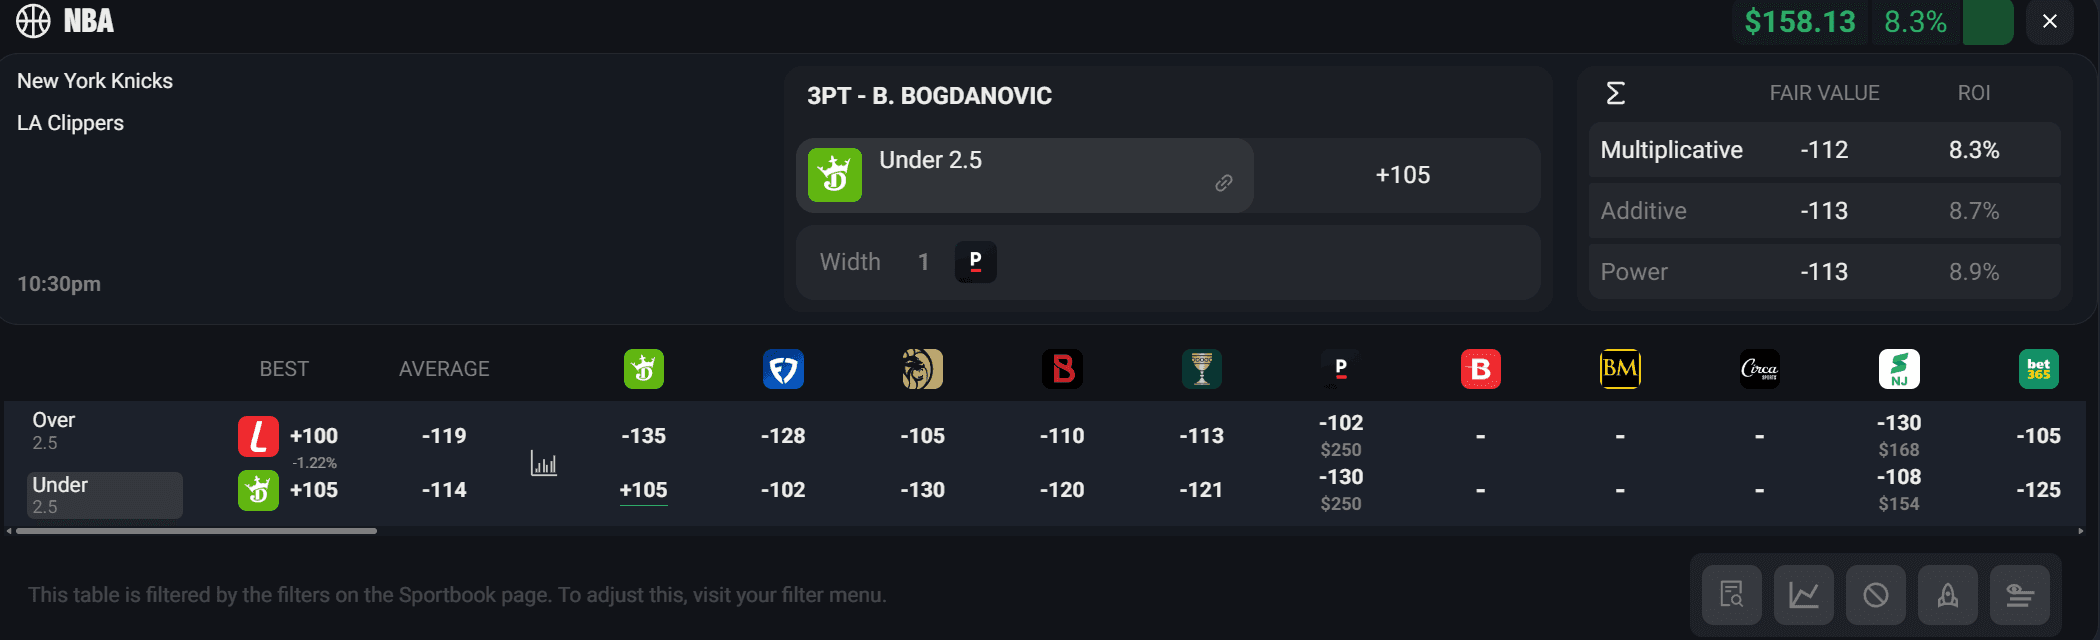Open the bet log search icon
Screen dimensions: 2100x640
coord(1732,595)
